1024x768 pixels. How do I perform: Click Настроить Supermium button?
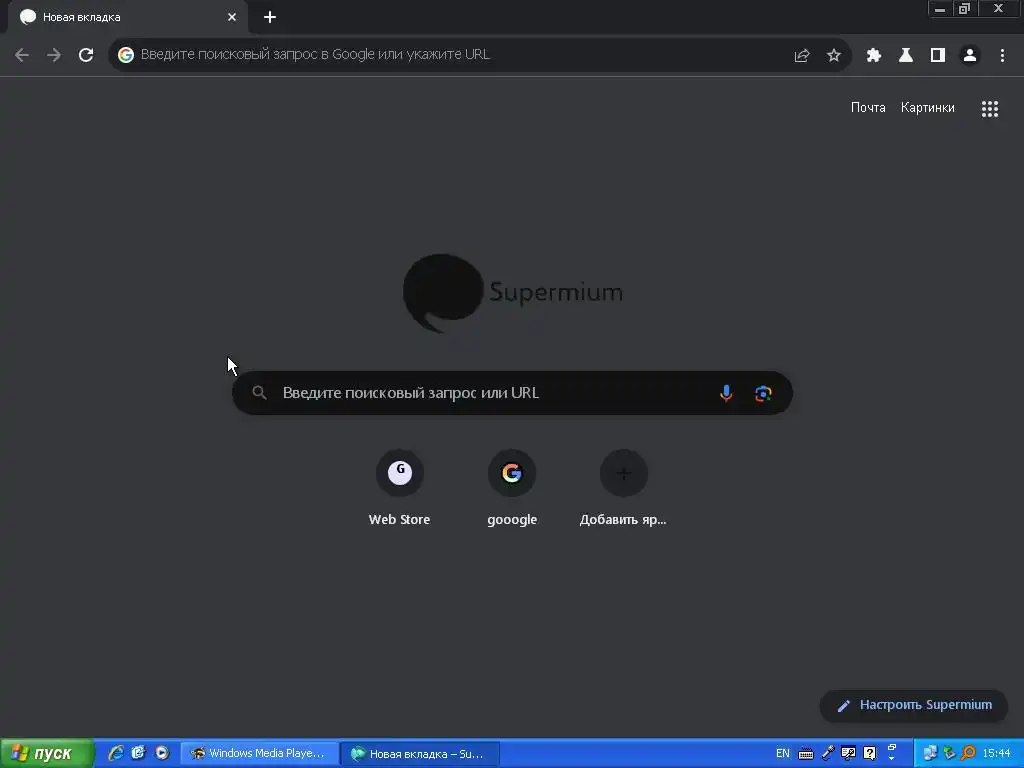click(914, 705)
